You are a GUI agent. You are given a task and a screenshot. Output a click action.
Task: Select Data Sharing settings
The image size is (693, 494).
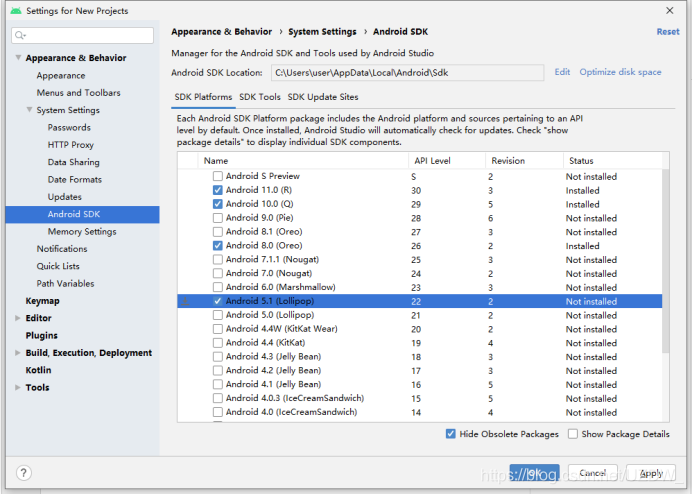point(74,162)
